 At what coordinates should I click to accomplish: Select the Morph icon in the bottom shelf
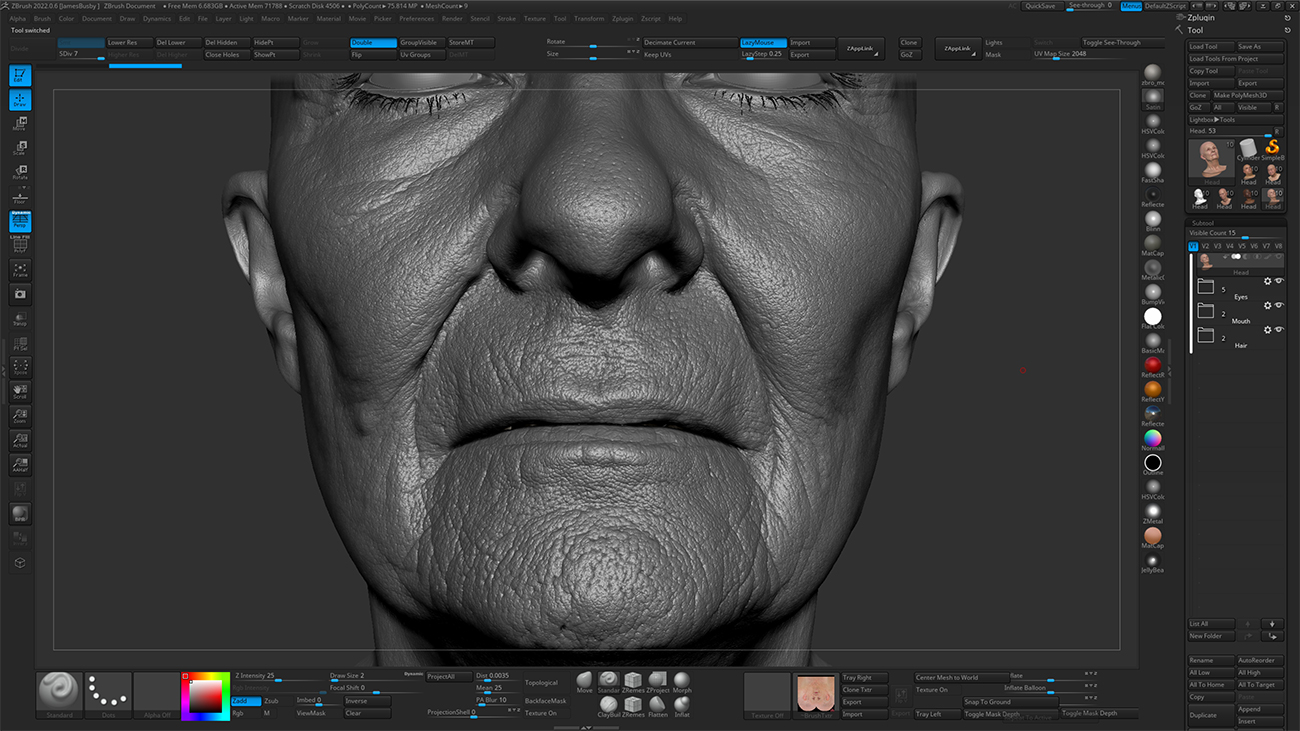click(682, 680)
